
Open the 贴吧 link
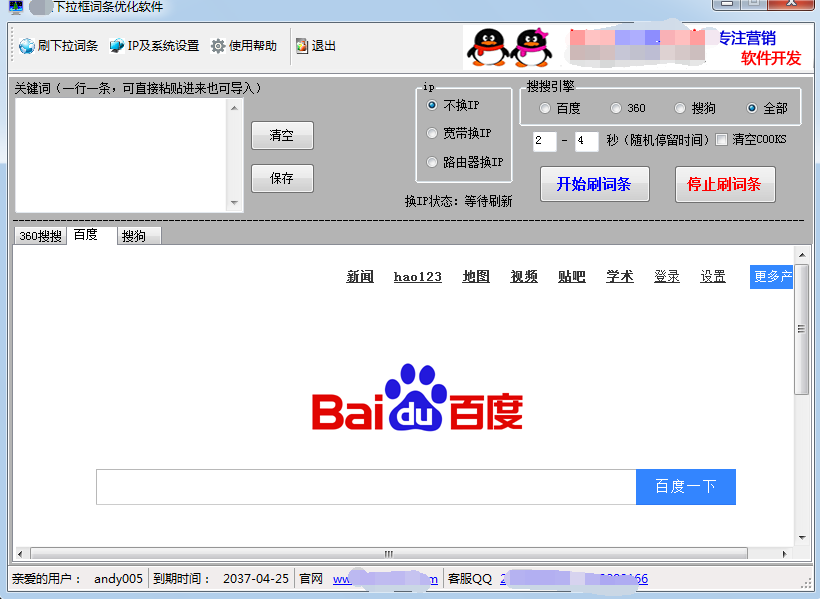click(x=572, y=276)
